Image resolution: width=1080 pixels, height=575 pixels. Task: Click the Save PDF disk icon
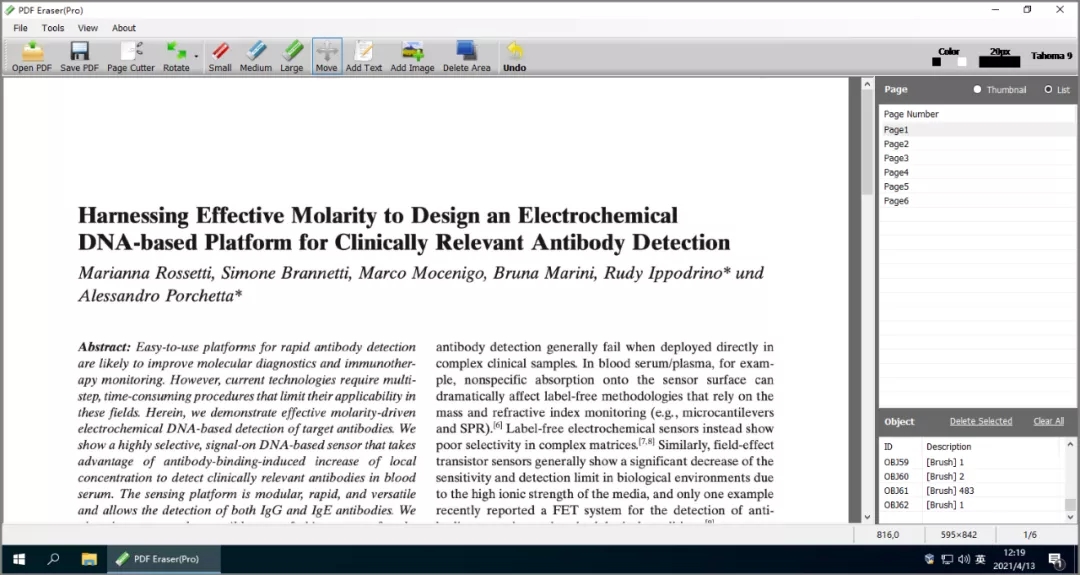click(79, 52)
